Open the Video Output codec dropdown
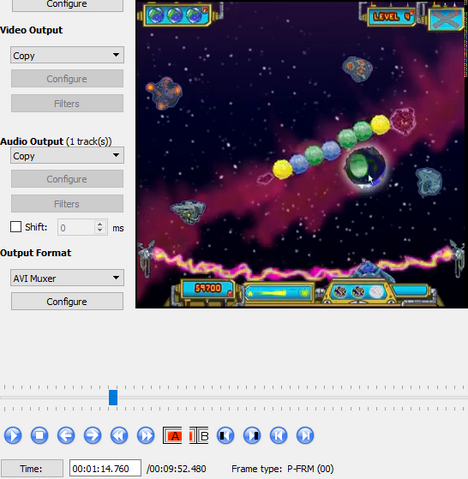This screenshot has width=468, height=479. (67, 55)
